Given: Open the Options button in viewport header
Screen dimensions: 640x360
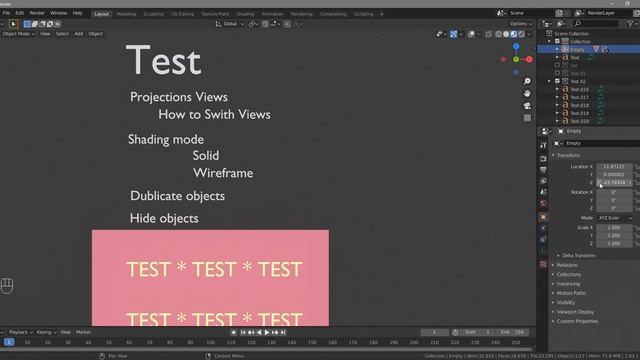Looking at the screenshot, I should point(521,24).
